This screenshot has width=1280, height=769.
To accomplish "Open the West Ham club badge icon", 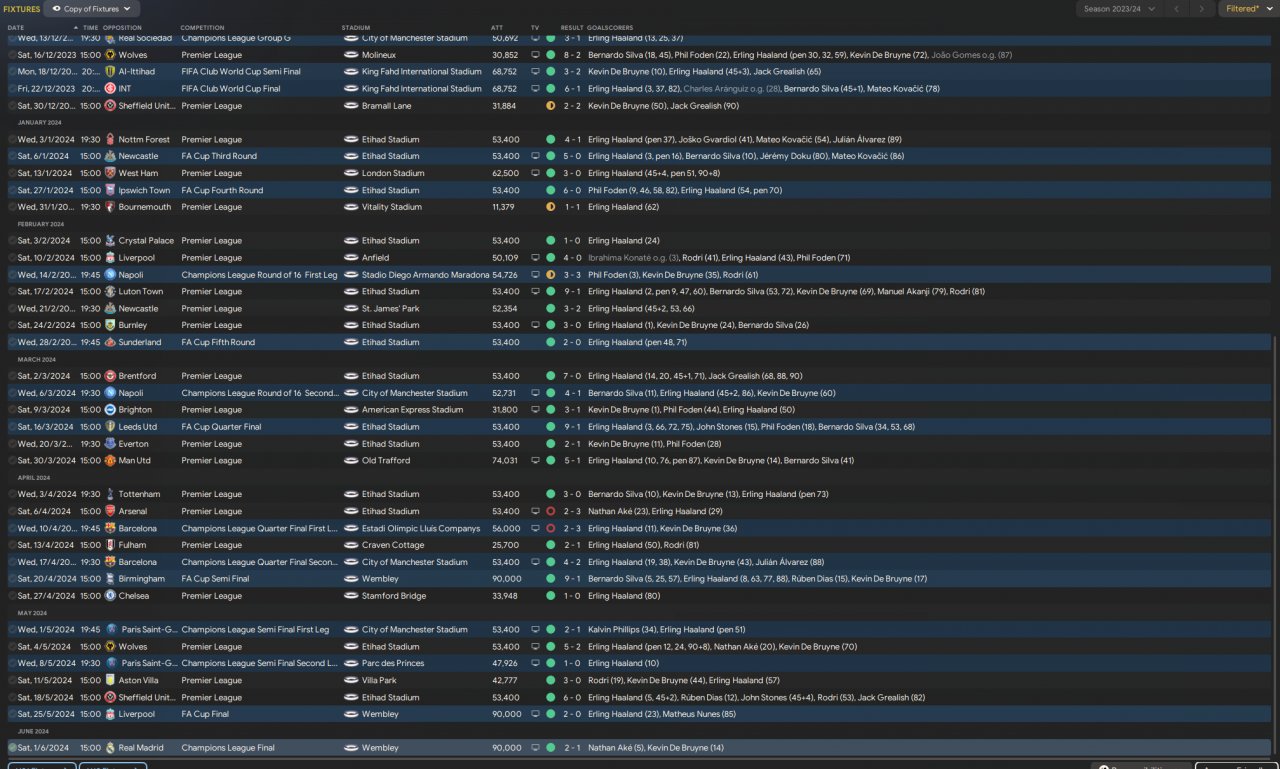I will pyautogui.click(x=110, y=173).
